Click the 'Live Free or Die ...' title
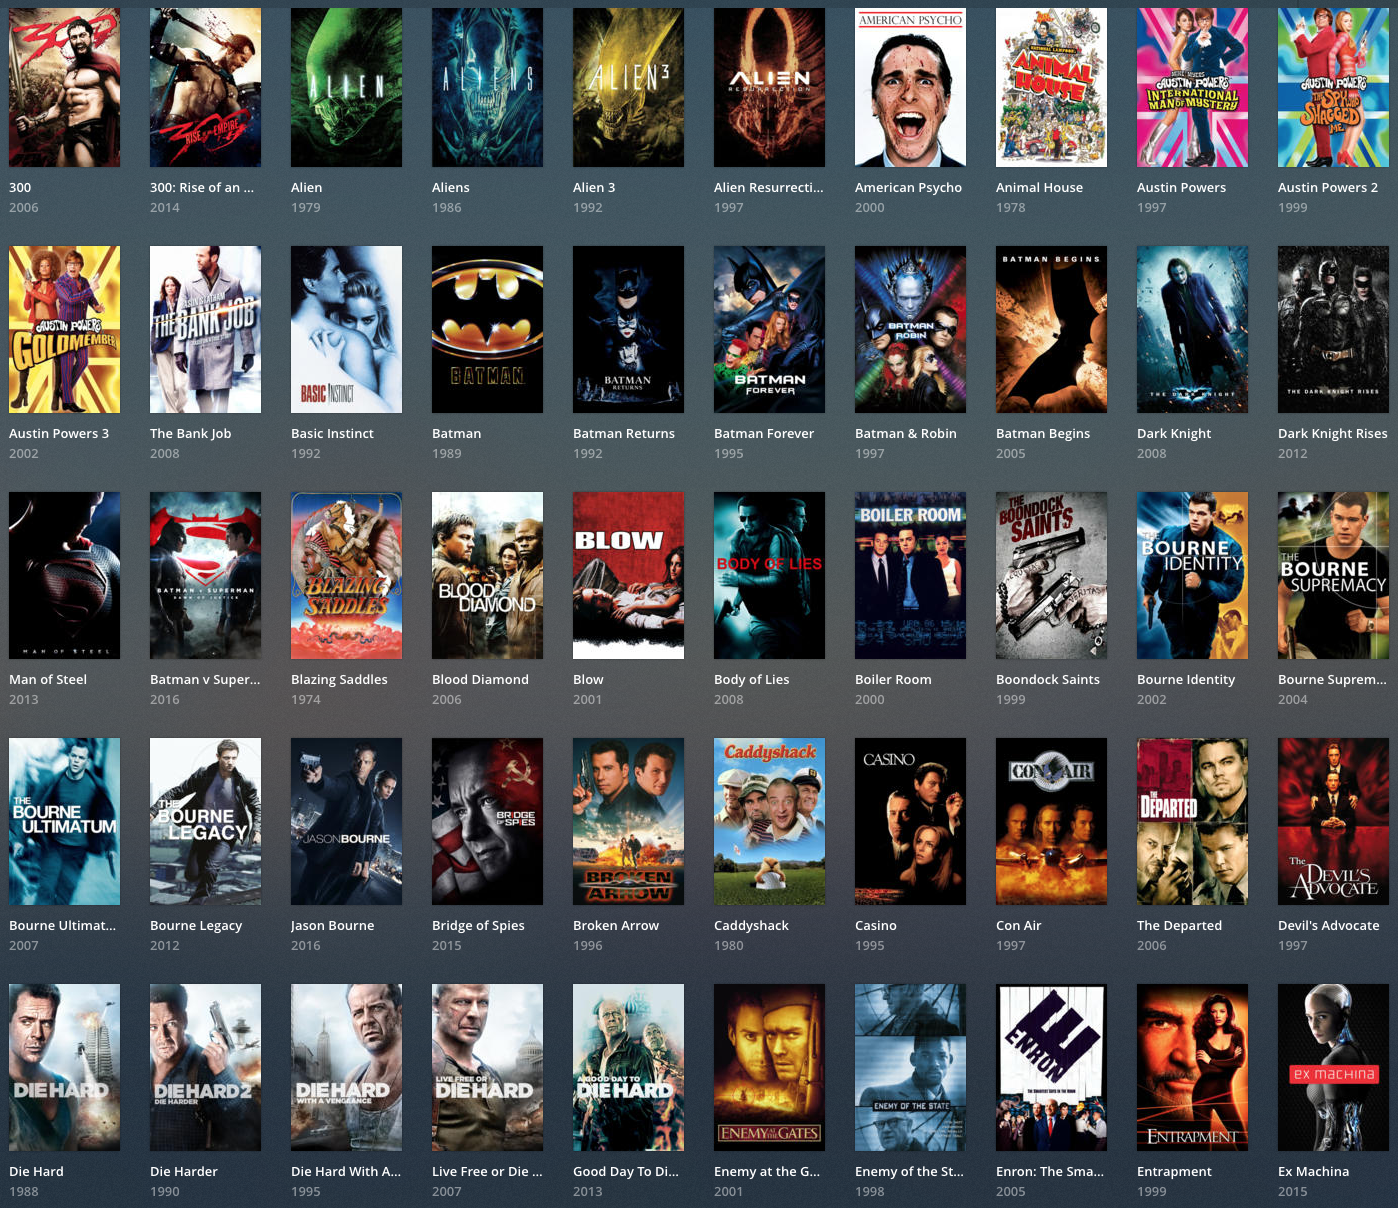 tap(487, 1171)
